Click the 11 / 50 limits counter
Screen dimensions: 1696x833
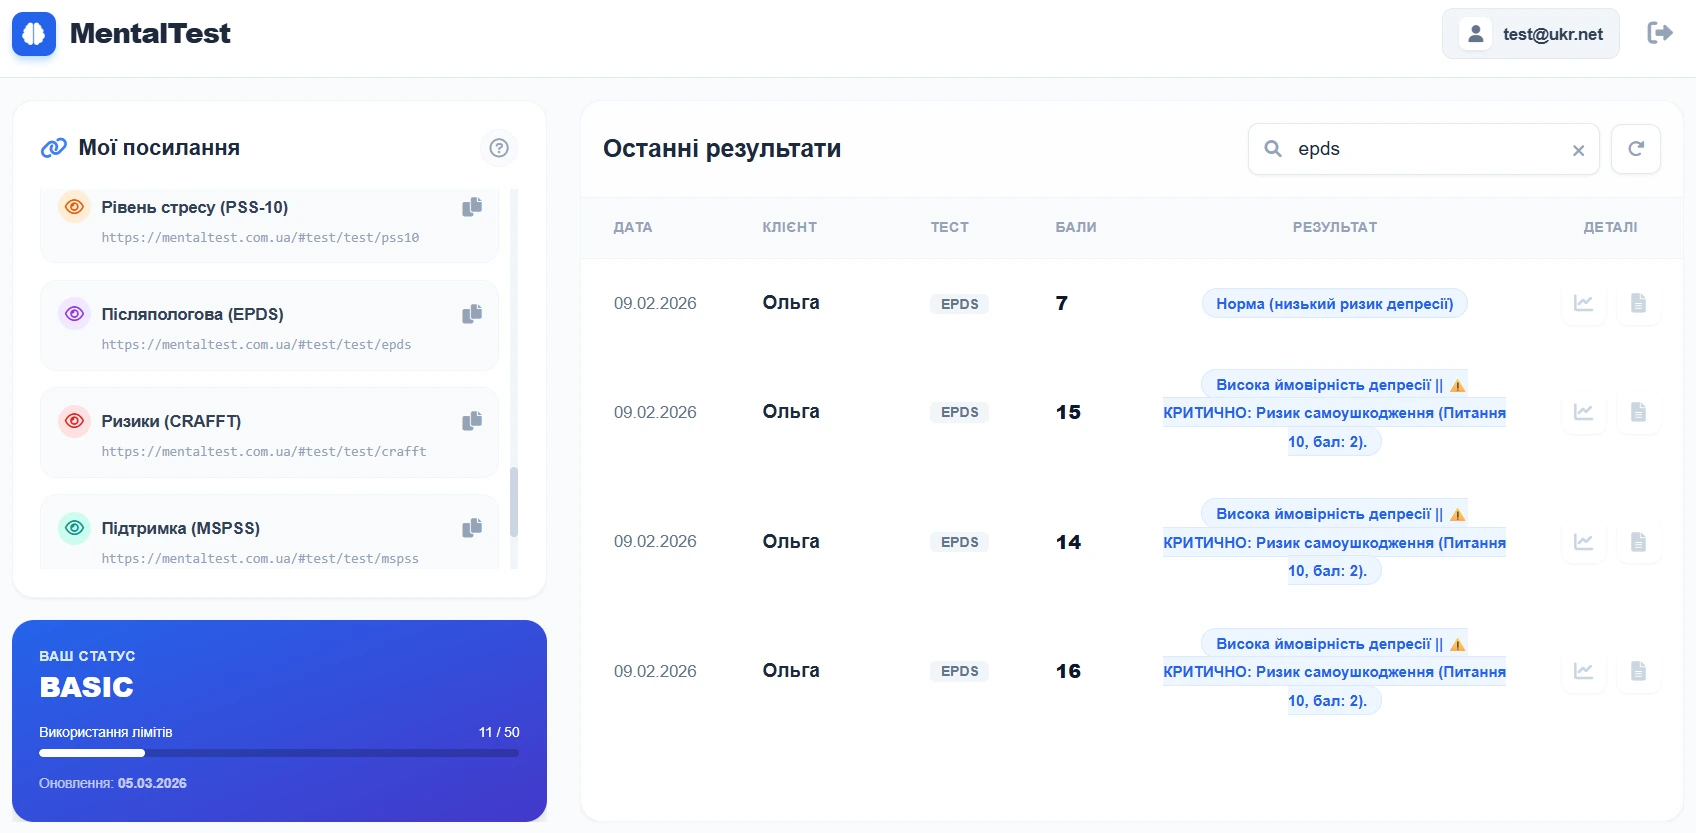499,732
